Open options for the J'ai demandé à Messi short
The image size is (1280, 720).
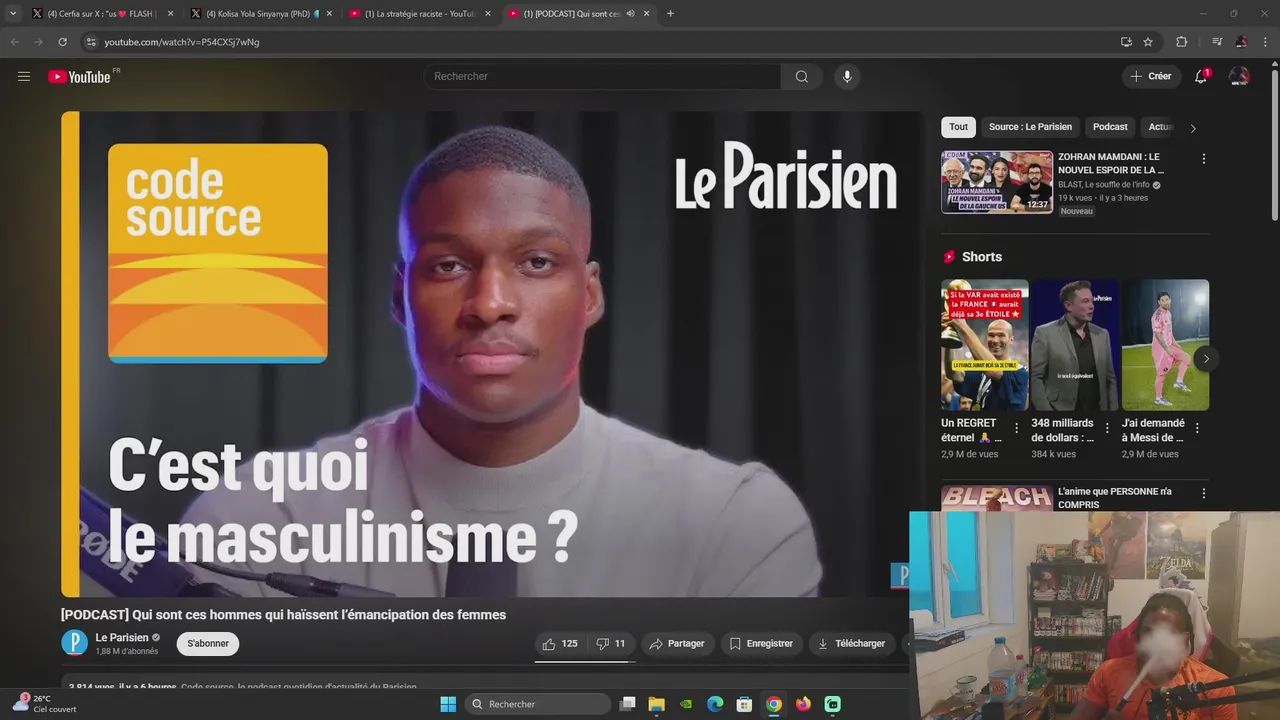[1197, 428]
